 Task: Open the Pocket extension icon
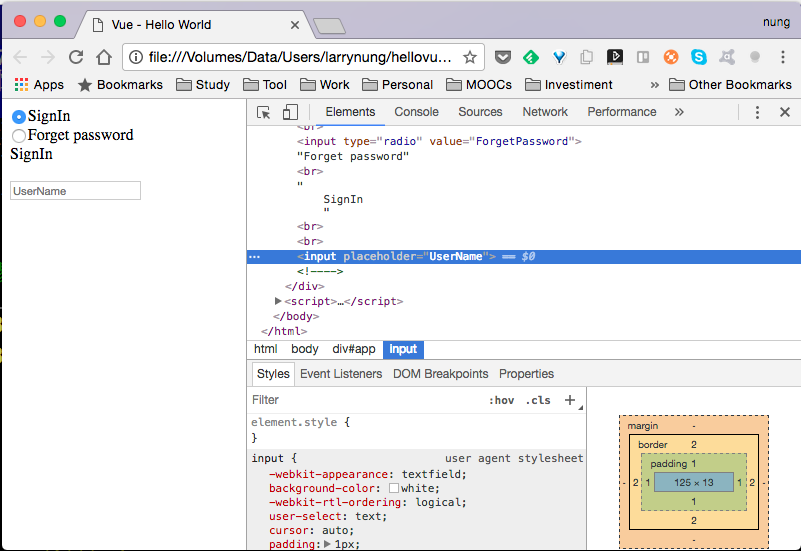point(503,57)
